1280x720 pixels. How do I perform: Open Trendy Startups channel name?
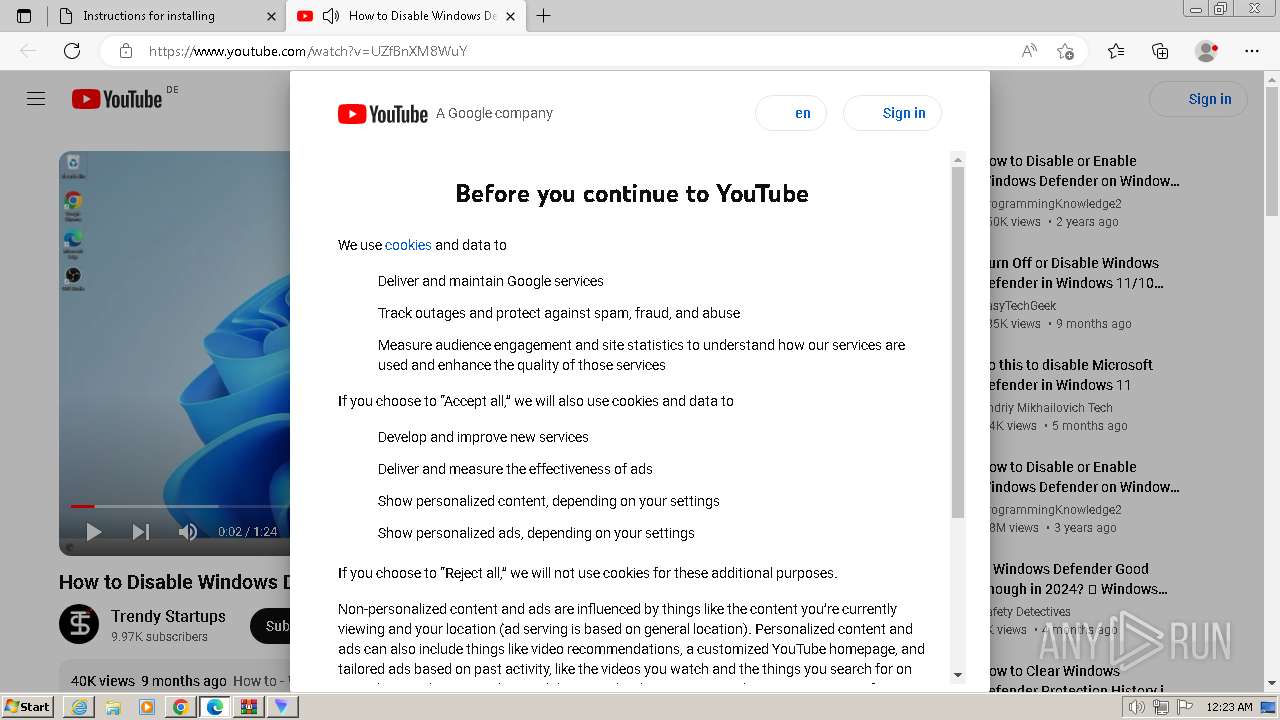(x=168, y=616)
